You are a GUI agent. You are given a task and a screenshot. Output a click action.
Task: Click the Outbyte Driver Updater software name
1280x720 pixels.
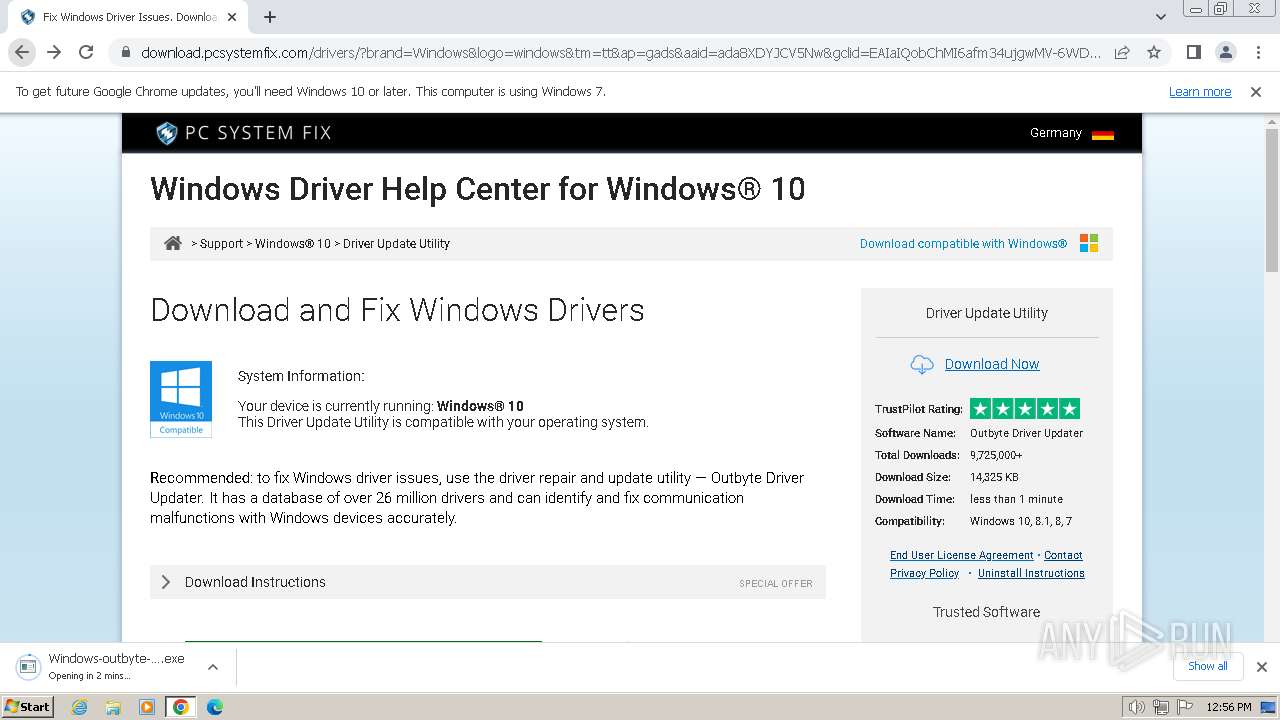1026,433
